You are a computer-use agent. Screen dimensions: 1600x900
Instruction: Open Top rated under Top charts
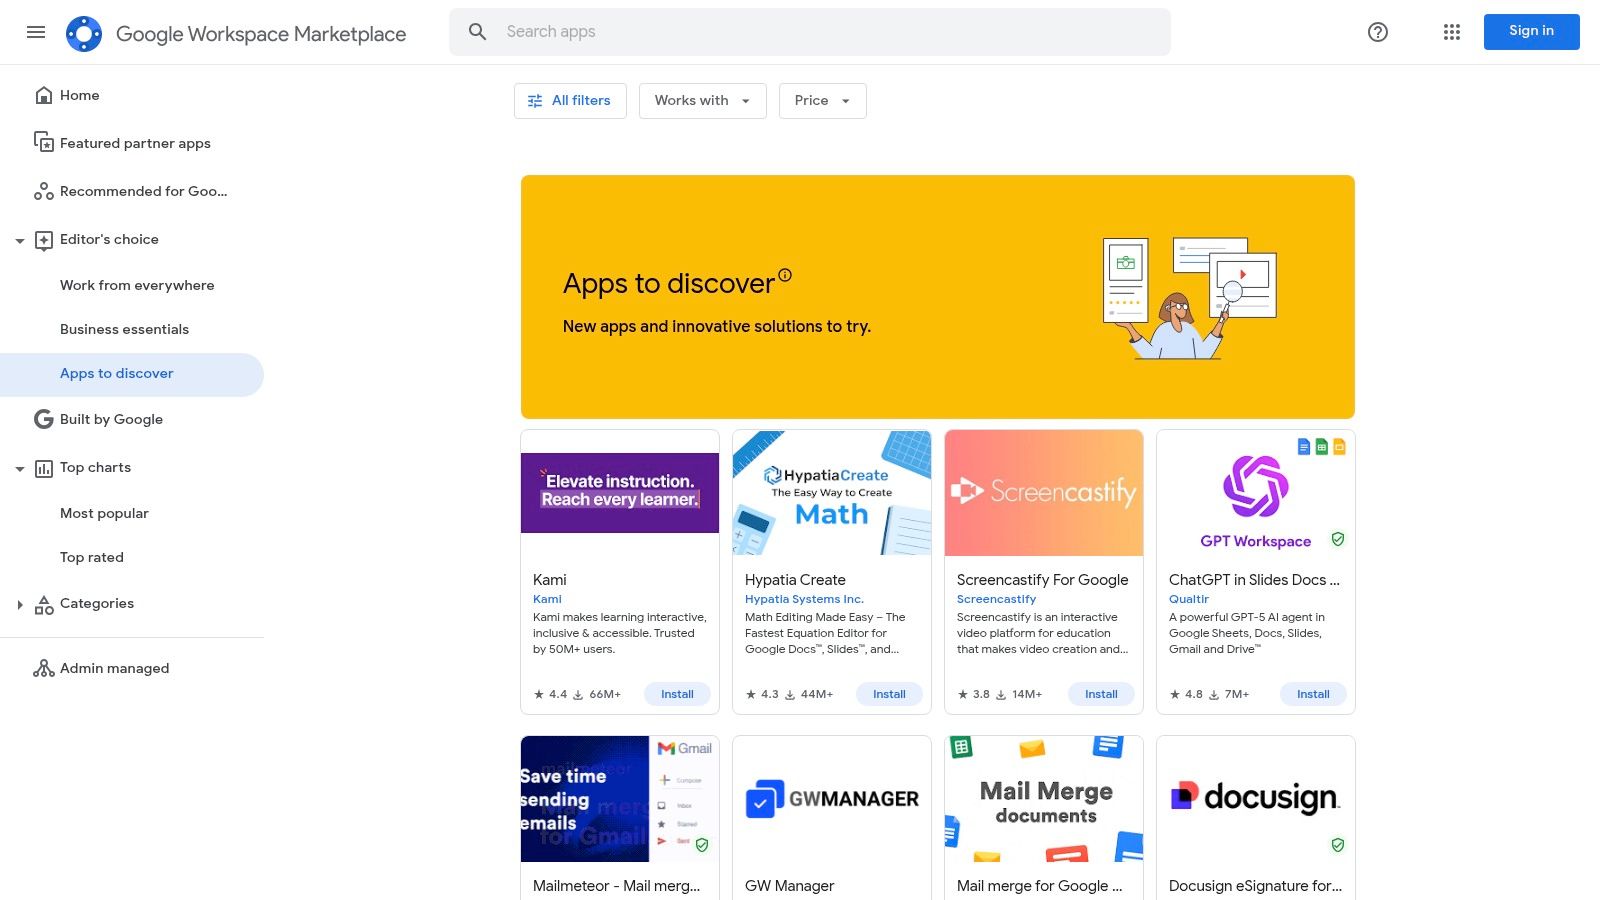(91, 557)
